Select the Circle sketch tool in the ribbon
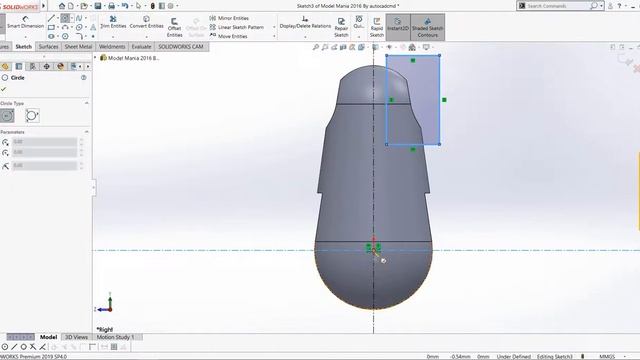 [65, 18]
